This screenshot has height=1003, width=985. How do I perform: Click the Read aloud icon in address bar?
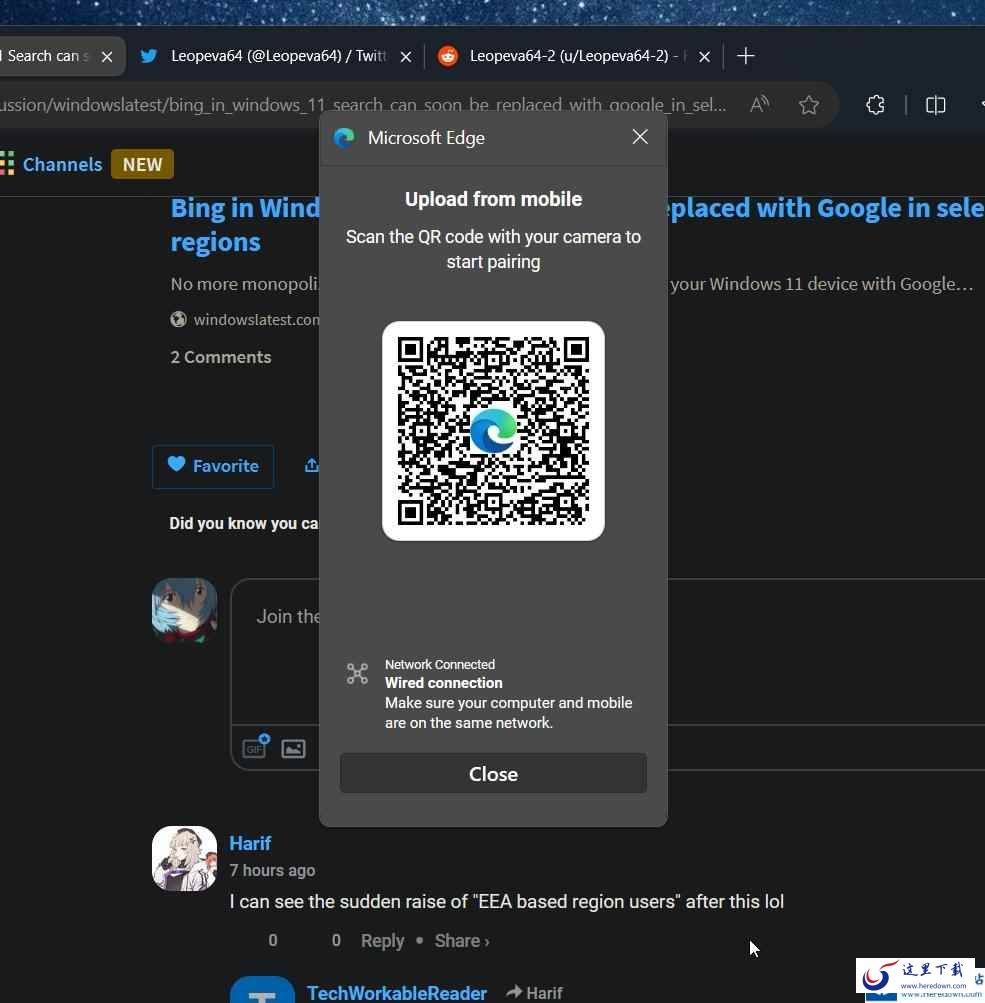[759, 104]
